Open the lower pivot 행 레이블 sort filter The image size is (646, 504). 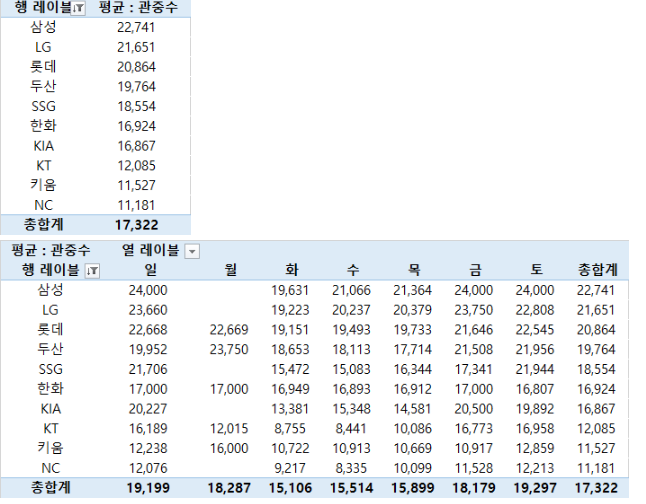coord(92,271)
